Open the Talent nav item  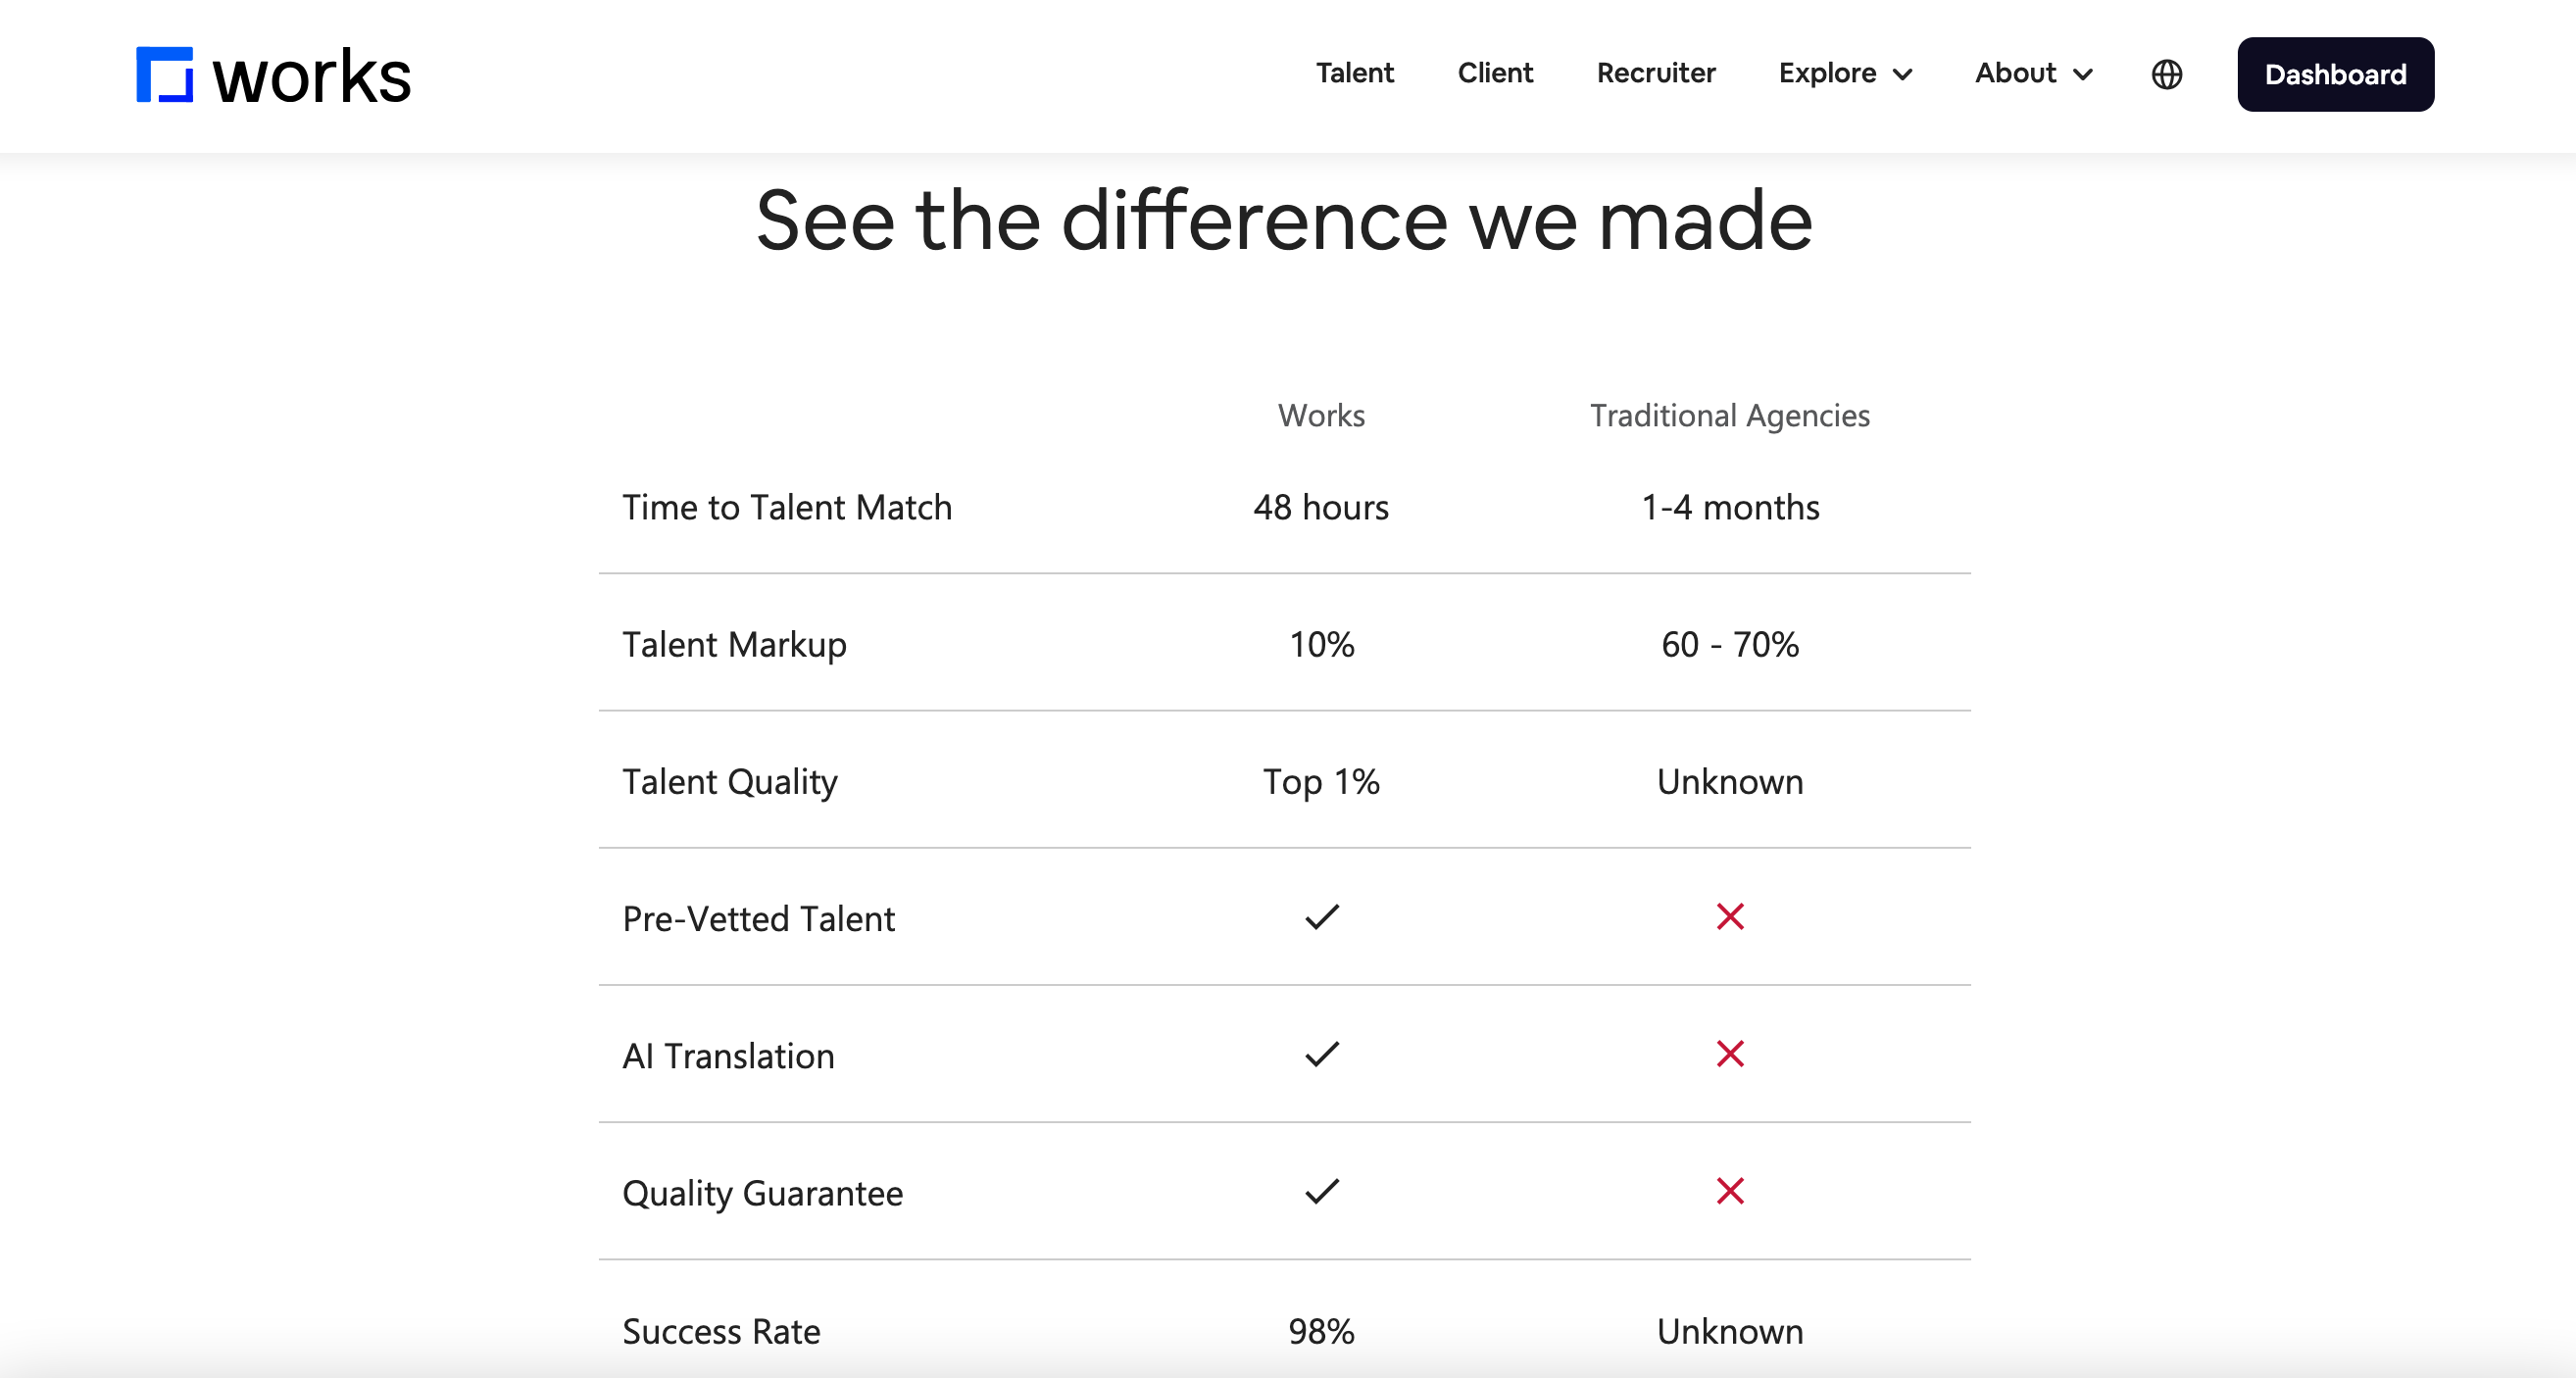1354,73
